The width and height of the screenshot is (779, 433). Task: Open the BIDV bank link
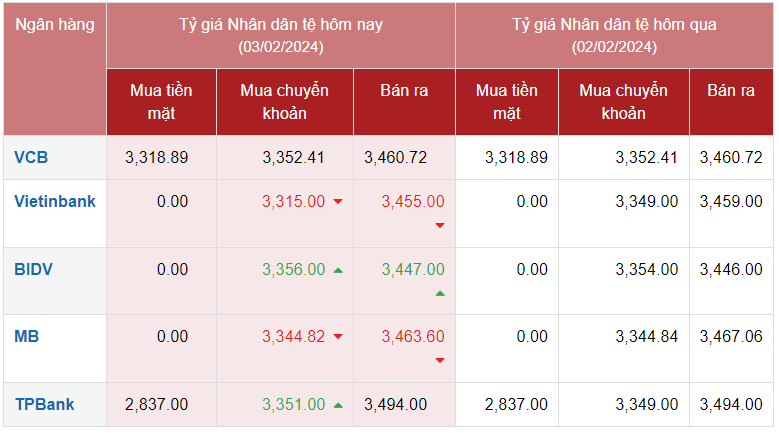[x=33, y=269]
